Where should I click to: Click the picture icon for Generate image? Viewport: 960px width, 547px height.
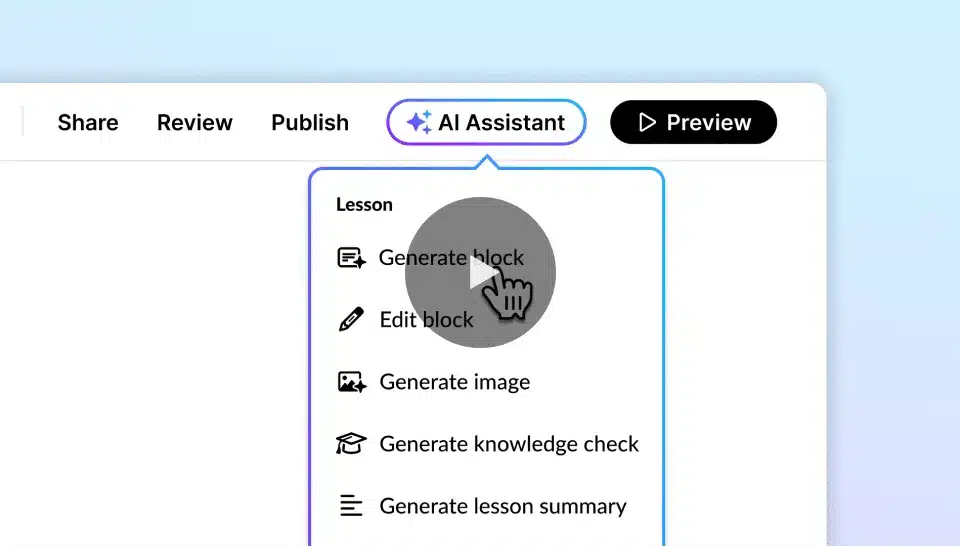tap(351, 382)
